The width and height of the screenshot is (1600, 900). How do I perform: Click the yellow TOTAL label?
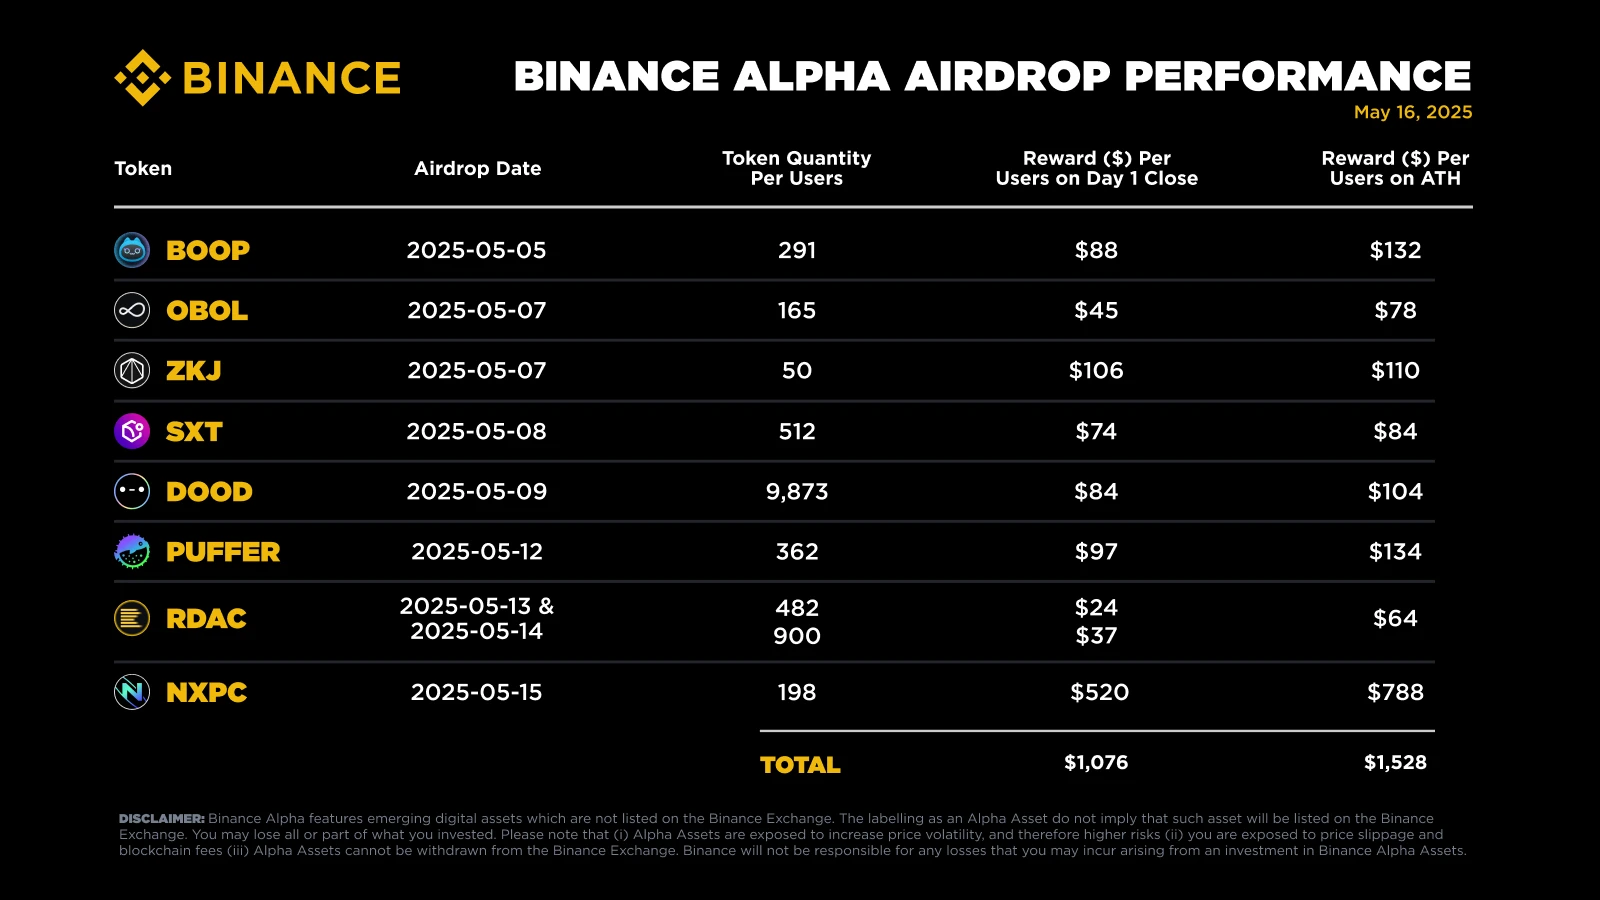click(800, 765)
